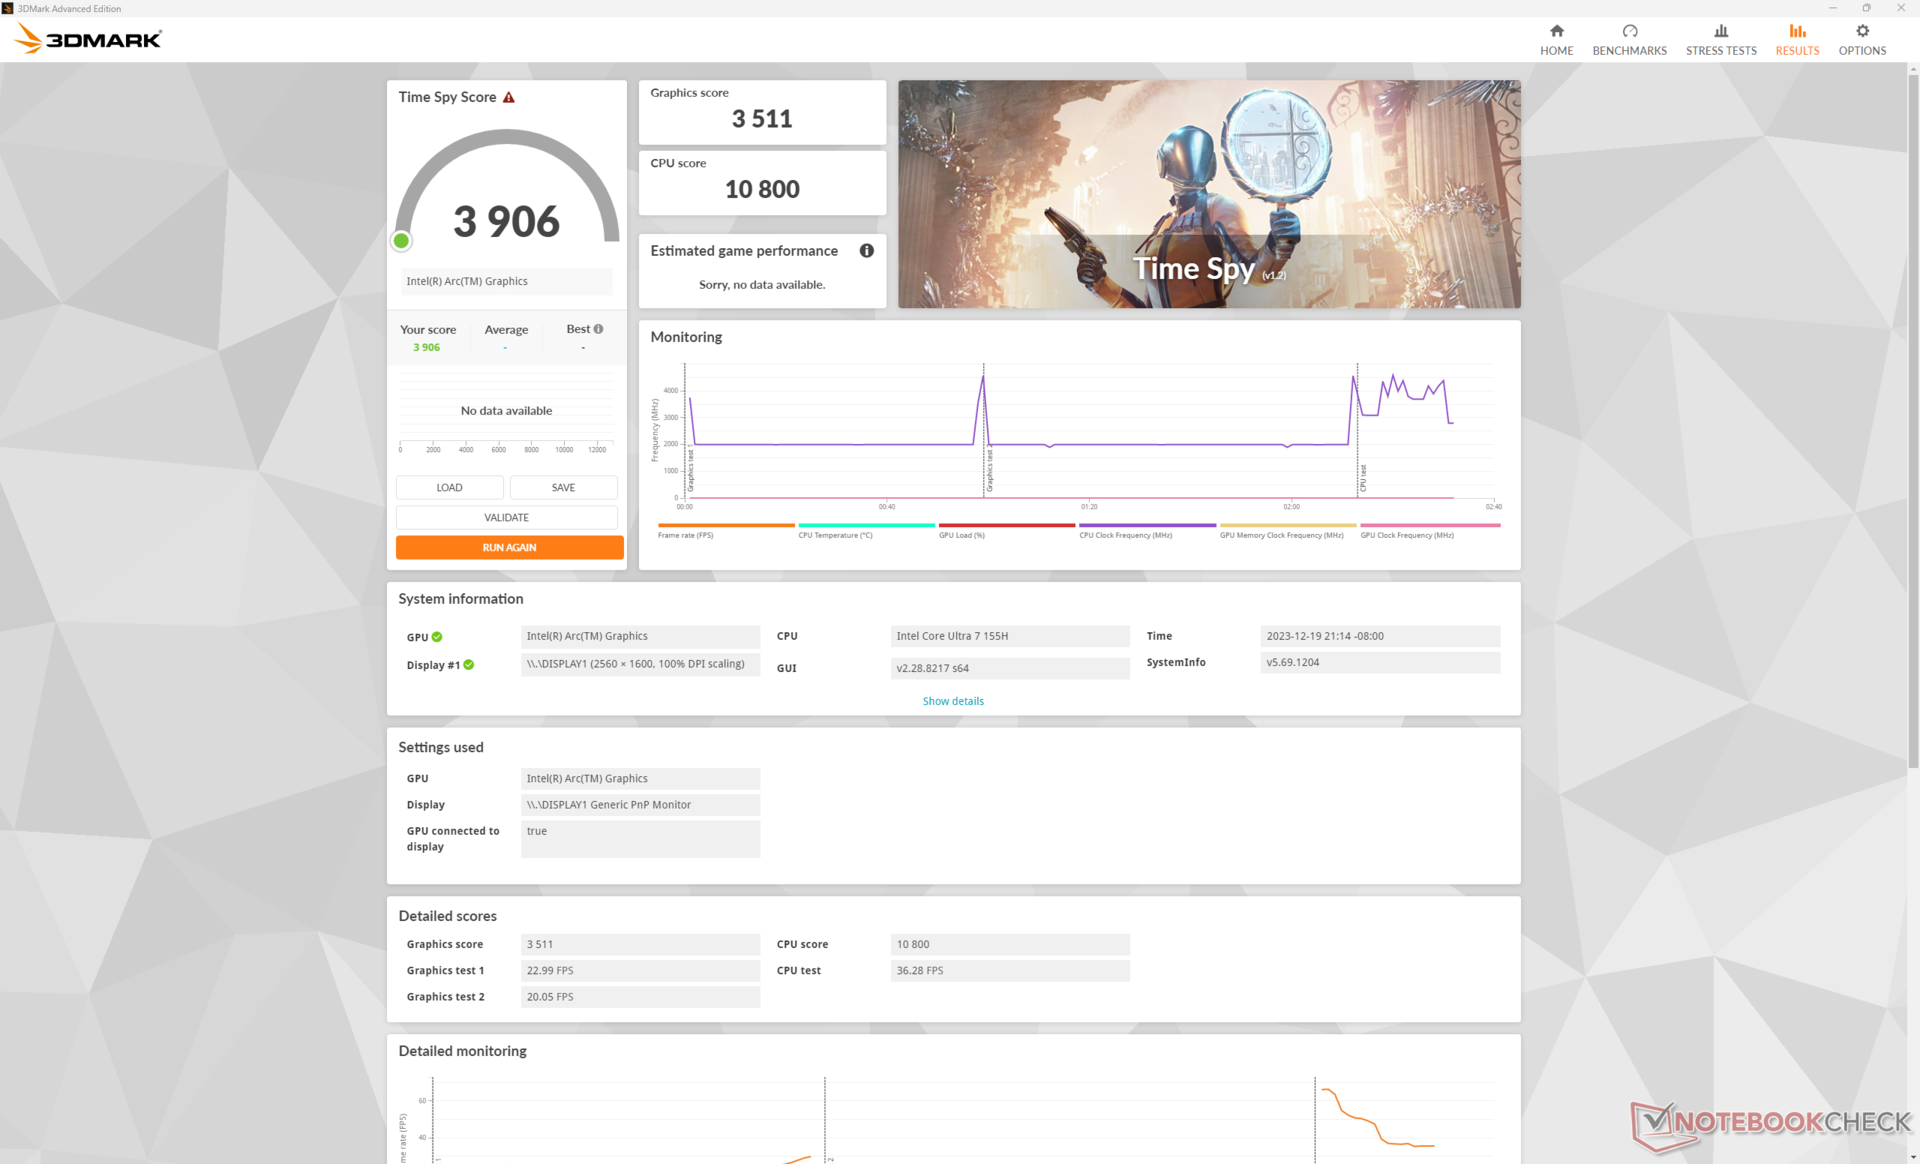Select the display resolution 2560 × 1600 field
Viewport: 1920px width, 1164px height.
pos(640,664)
